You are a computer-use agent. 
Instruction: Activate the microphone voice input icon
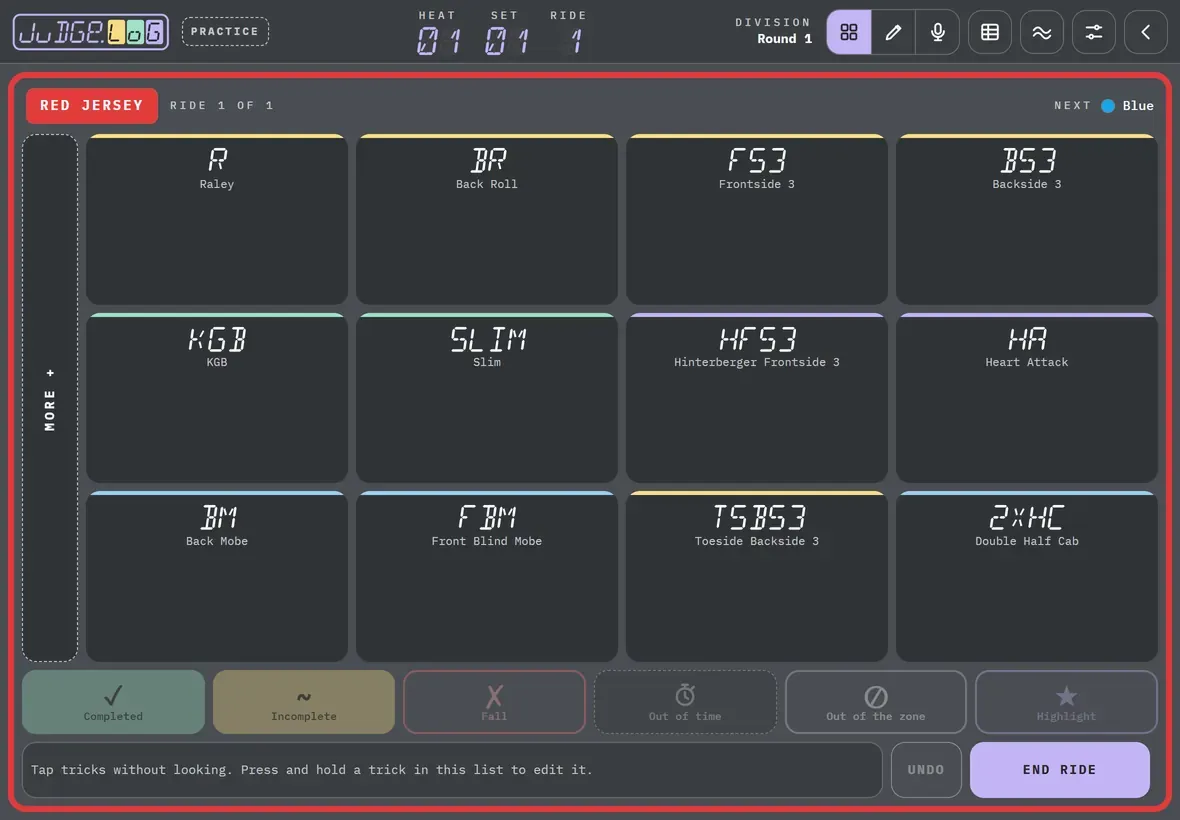click(x=938, y=32)
